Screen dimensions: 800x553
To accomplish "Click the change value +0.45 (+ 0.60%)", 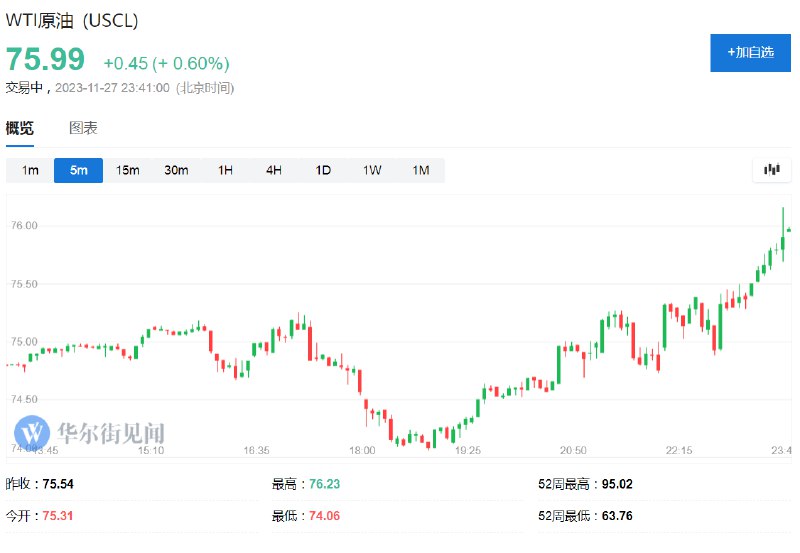I will (166, 63).
